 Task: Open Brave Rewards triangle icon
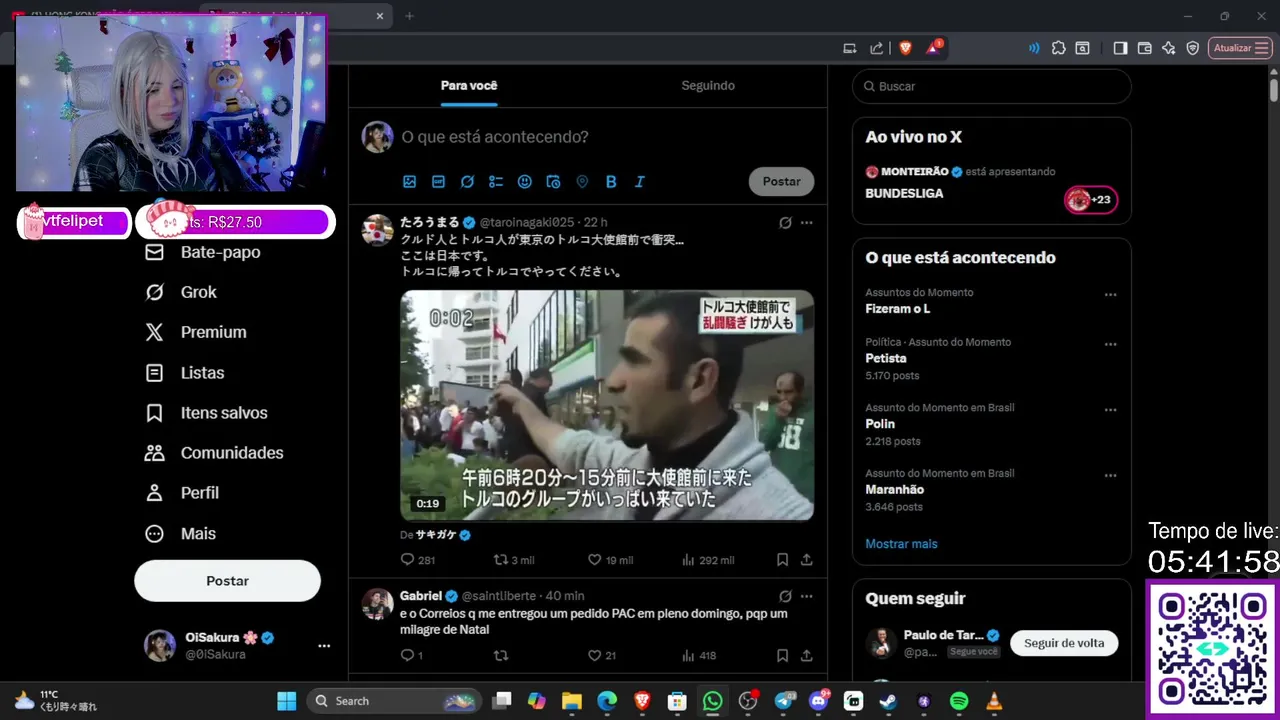point(934,47)
